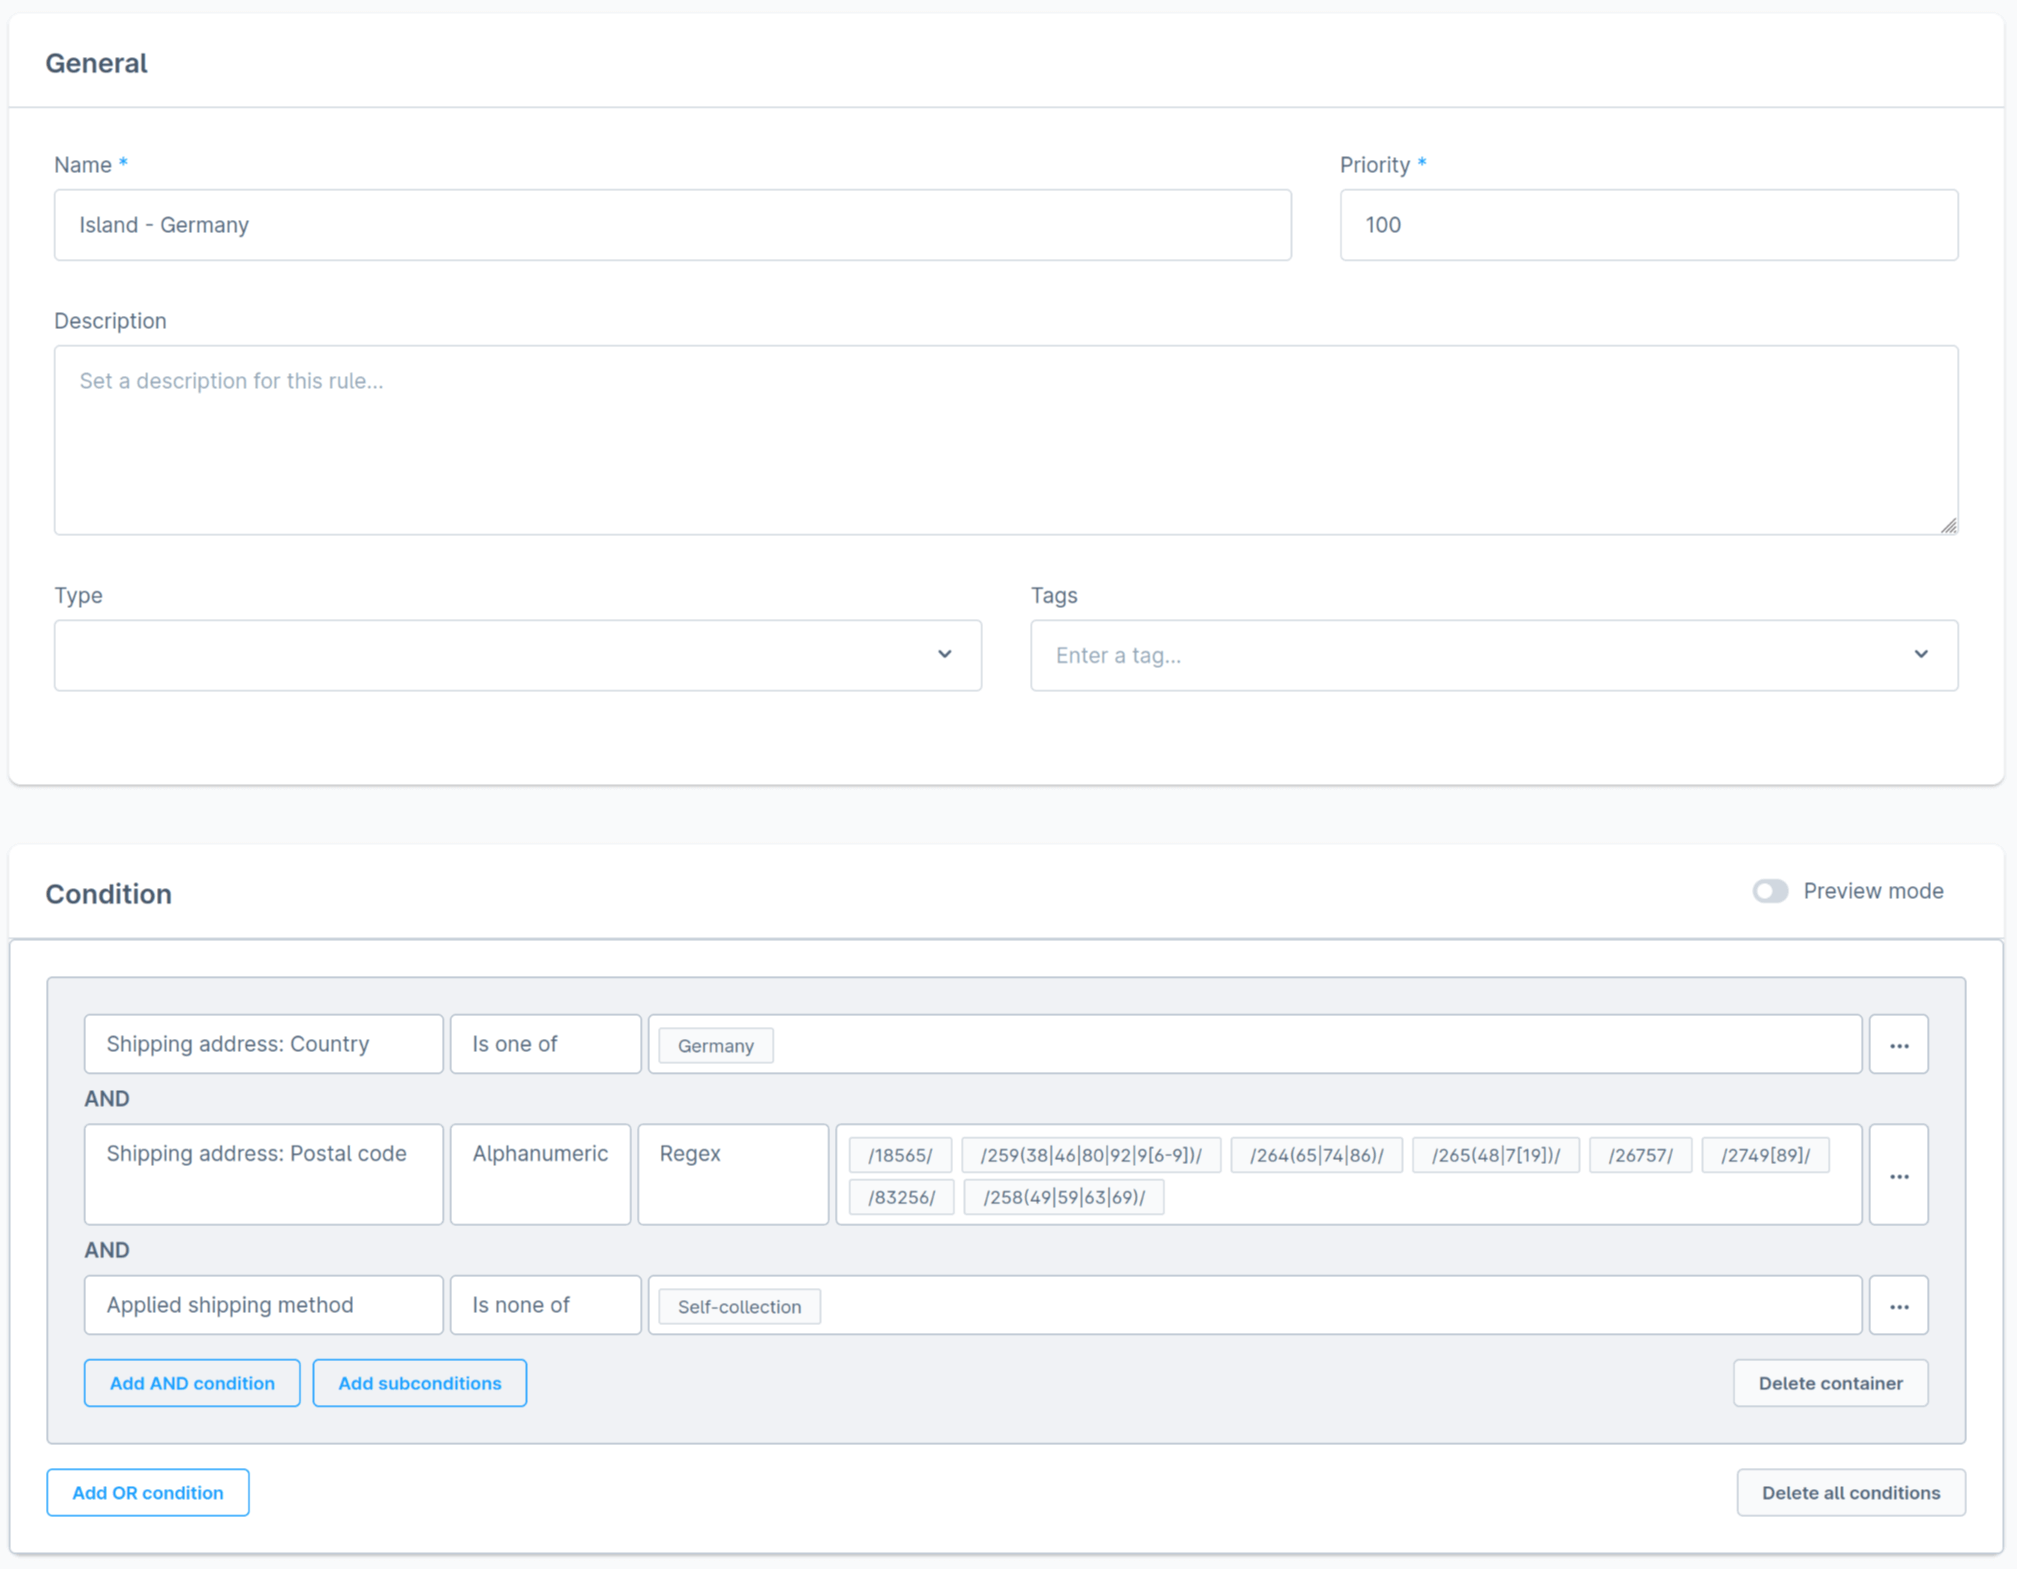Select the /264(65|74|86)/ regex tag
Screen dimensions: 2017x1569
[x=1317, y=1155]
